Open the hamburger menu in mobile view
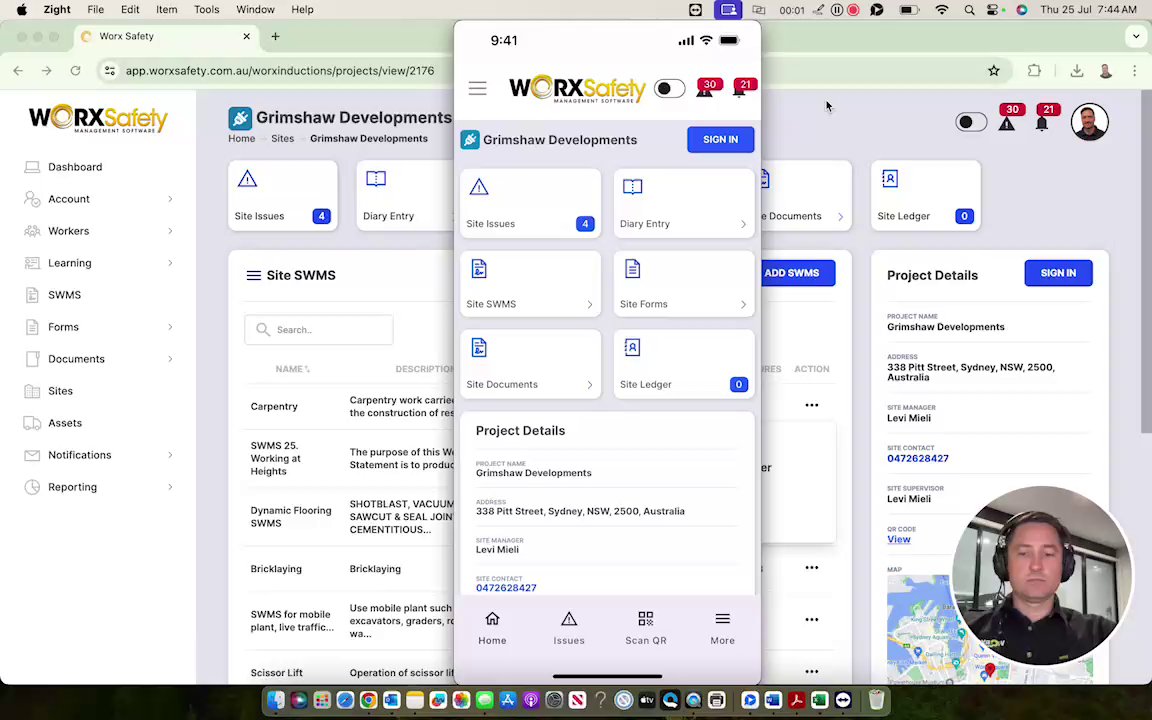This screenshot has height=720, width=1152. 478,89
